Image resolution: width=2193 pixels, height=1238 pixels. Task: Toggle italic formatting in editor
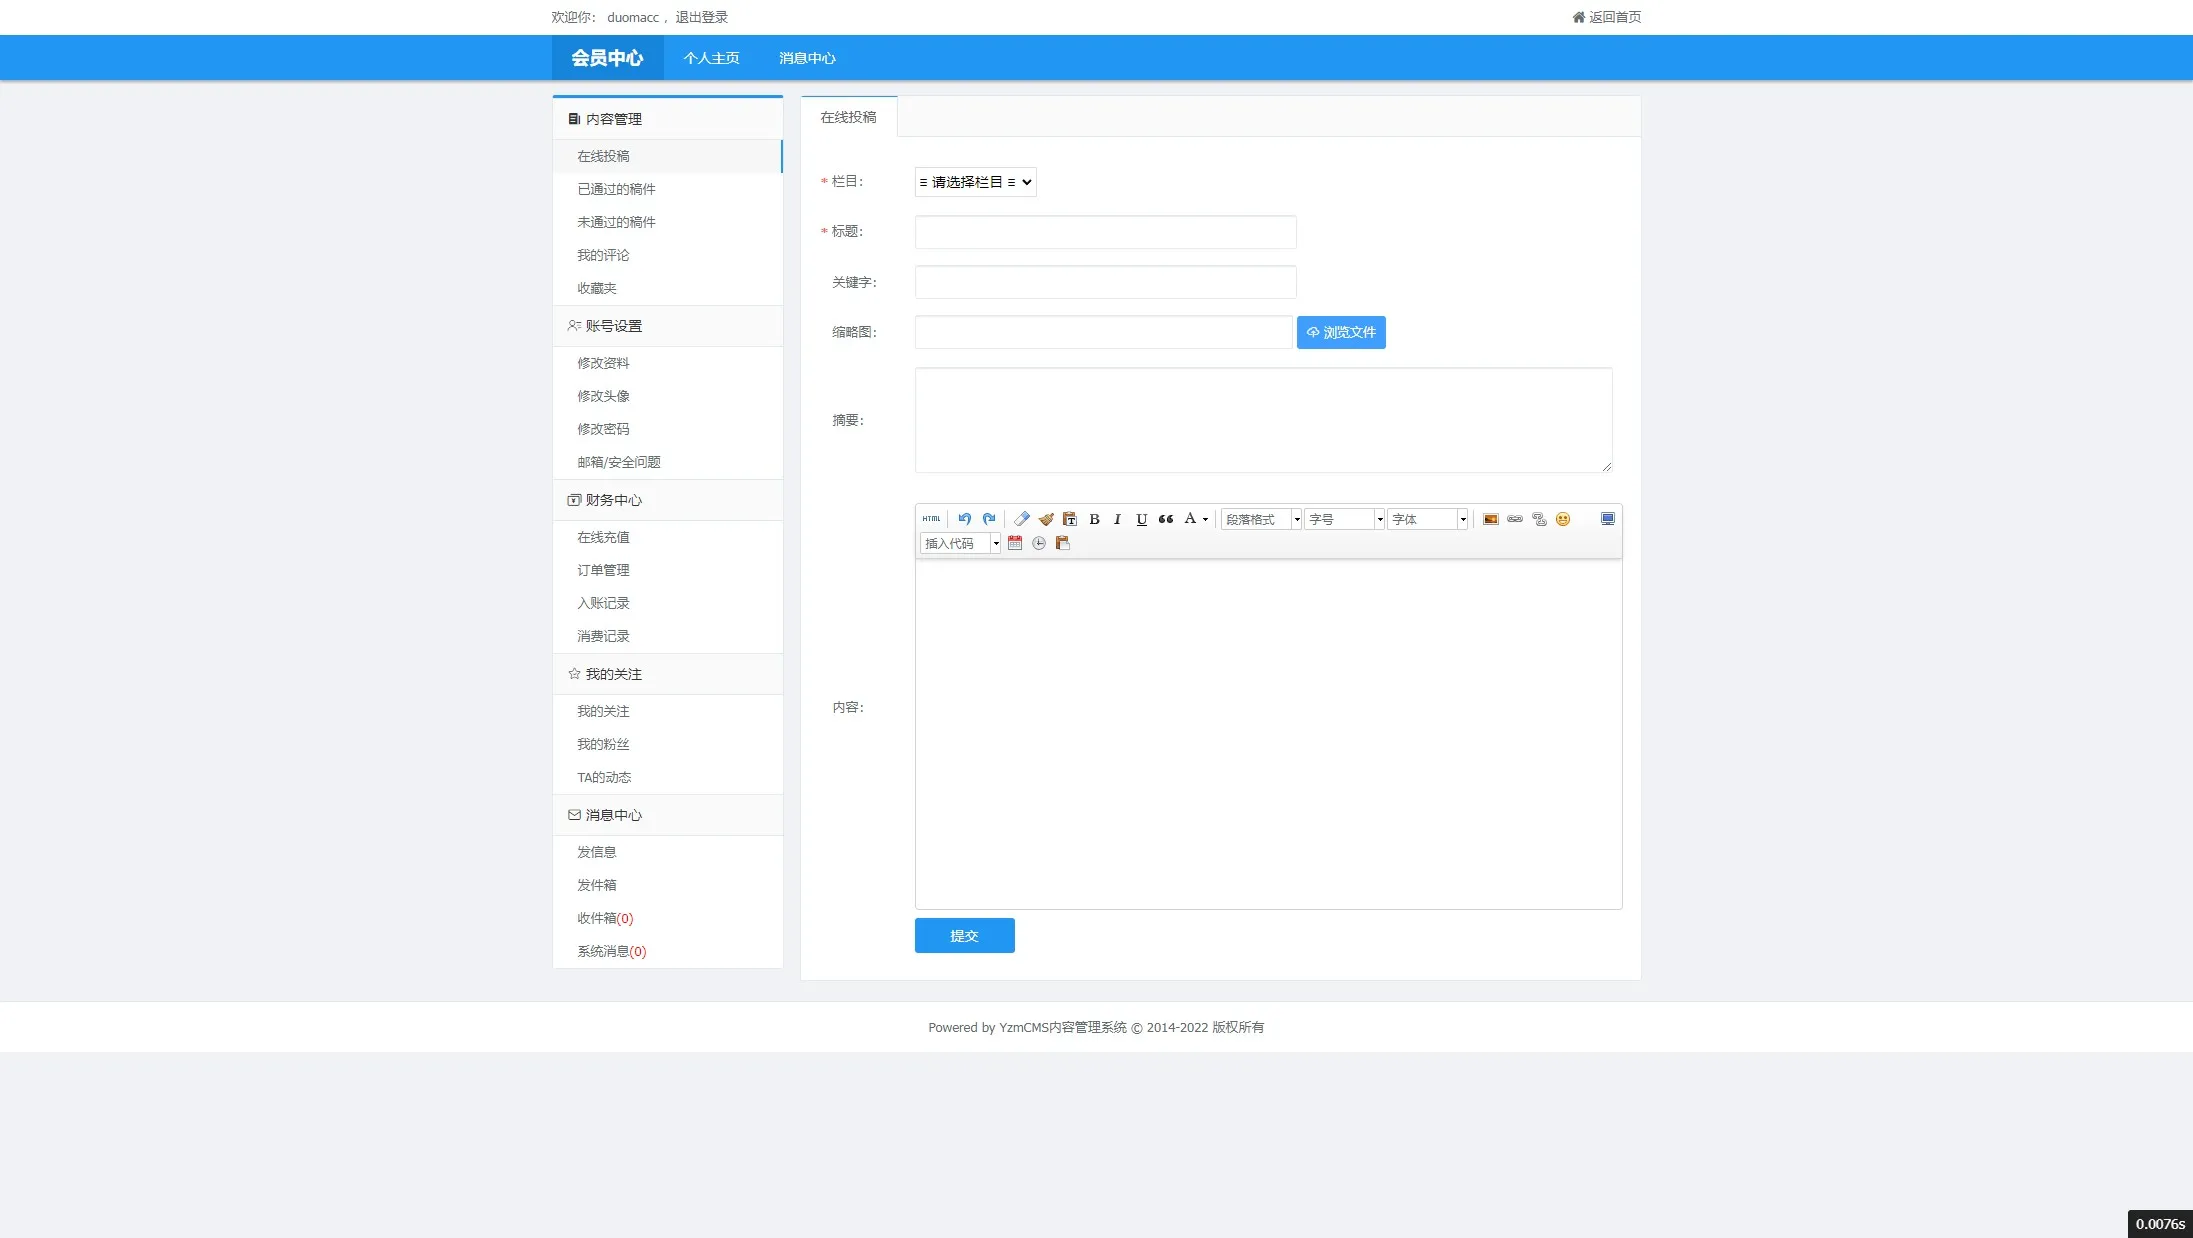pyautogui.click(x=1117, y=519)
